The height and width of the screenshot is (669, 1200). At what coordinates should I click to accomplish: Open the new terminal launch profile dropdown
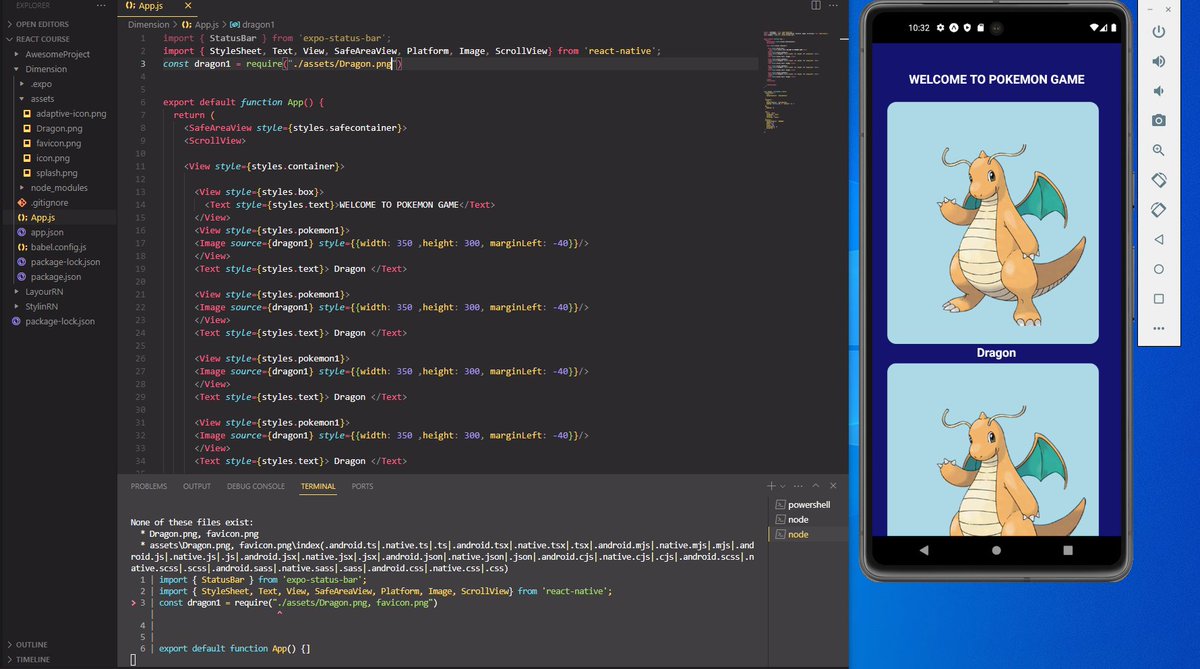coord(782,486)
